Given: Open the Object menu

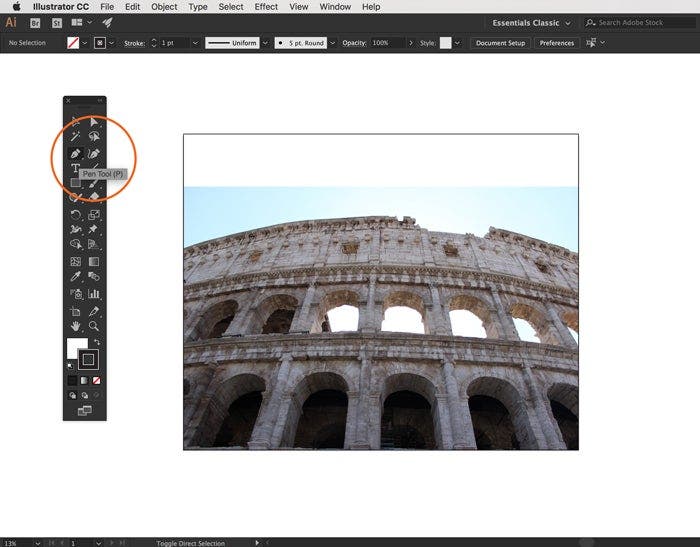Looking at the screenshot, I should click(164, 7).
